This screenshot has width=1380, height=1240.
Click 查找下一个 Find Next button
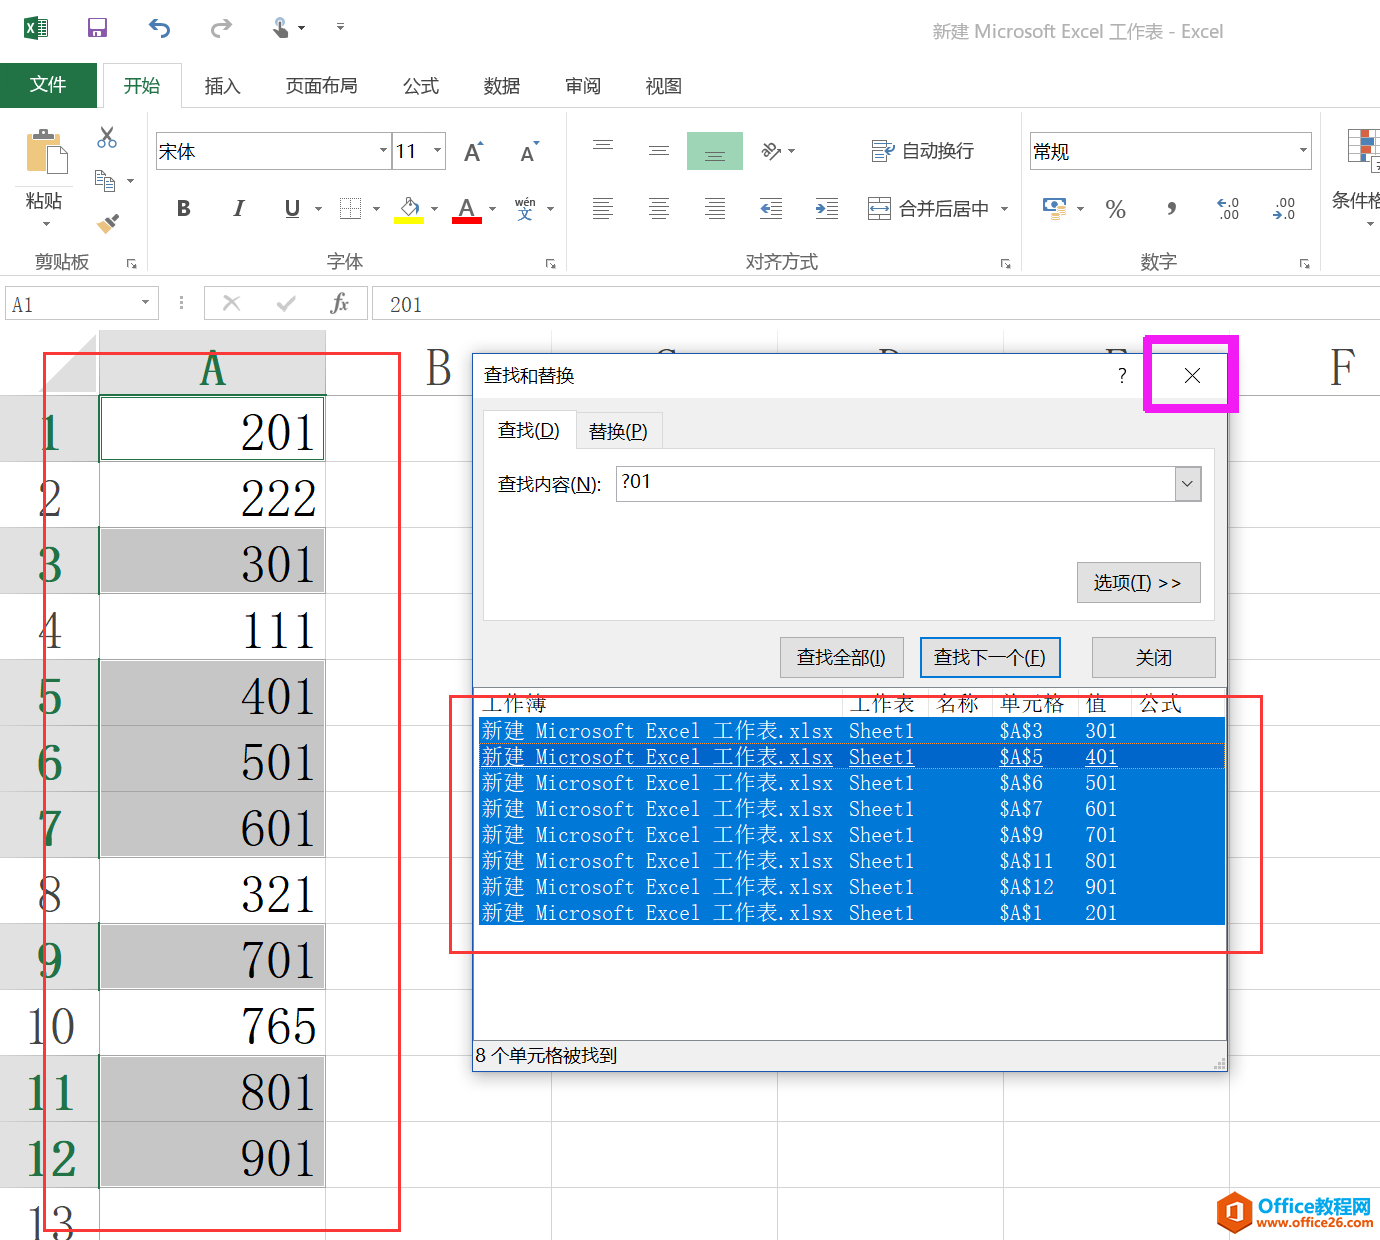pyautogui.click(x=990, y=657)
